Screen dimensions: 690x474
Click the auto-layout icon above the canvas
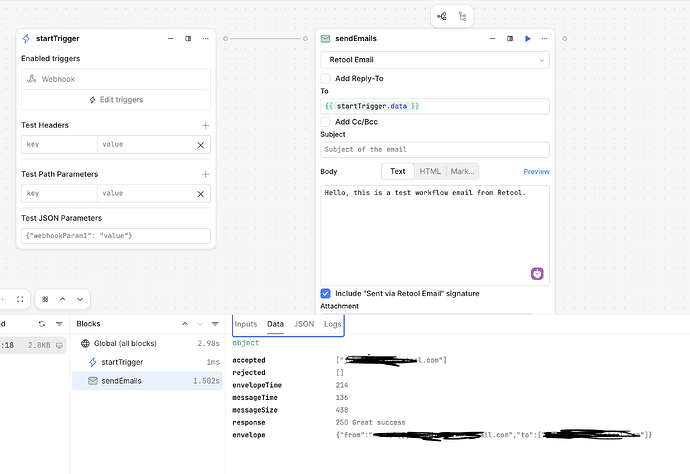pyautogui.click(x=441, y=16)
